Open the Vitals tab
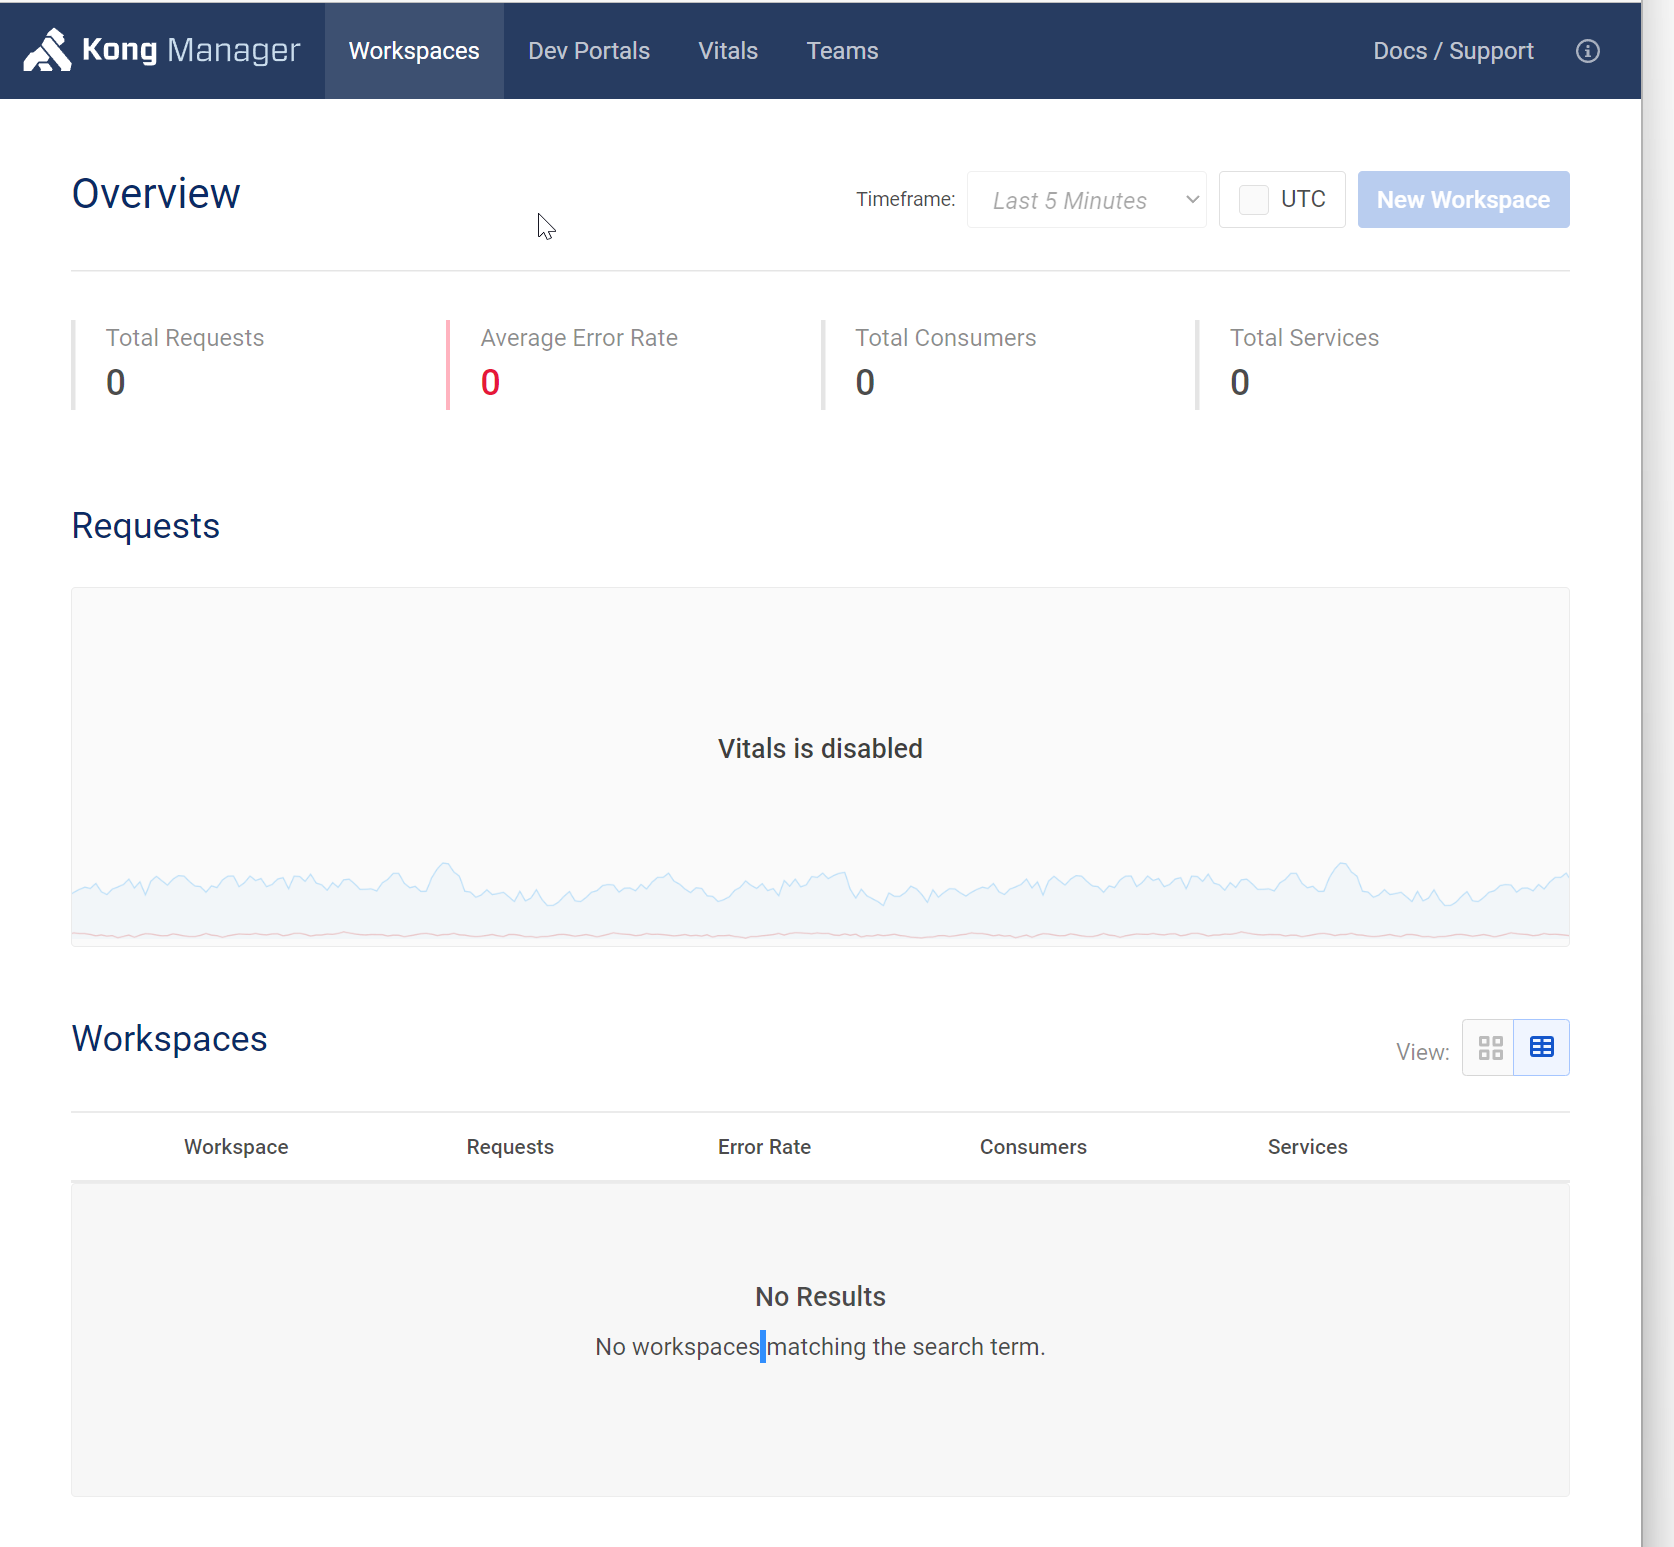Image resolution: width=1674 pixels, height=1547 pixels. coord(727,50)
